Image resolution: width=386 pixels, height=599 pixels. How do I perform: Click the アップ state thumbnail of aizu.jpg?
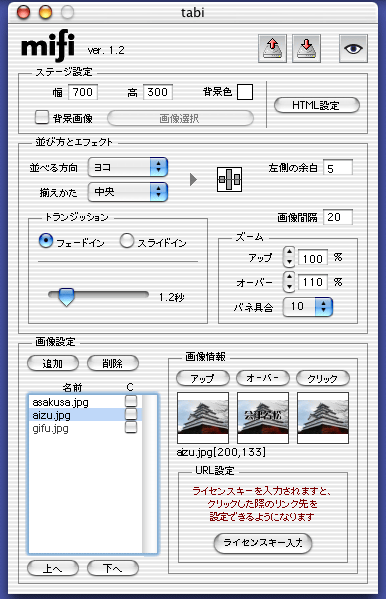coord(203,418)
